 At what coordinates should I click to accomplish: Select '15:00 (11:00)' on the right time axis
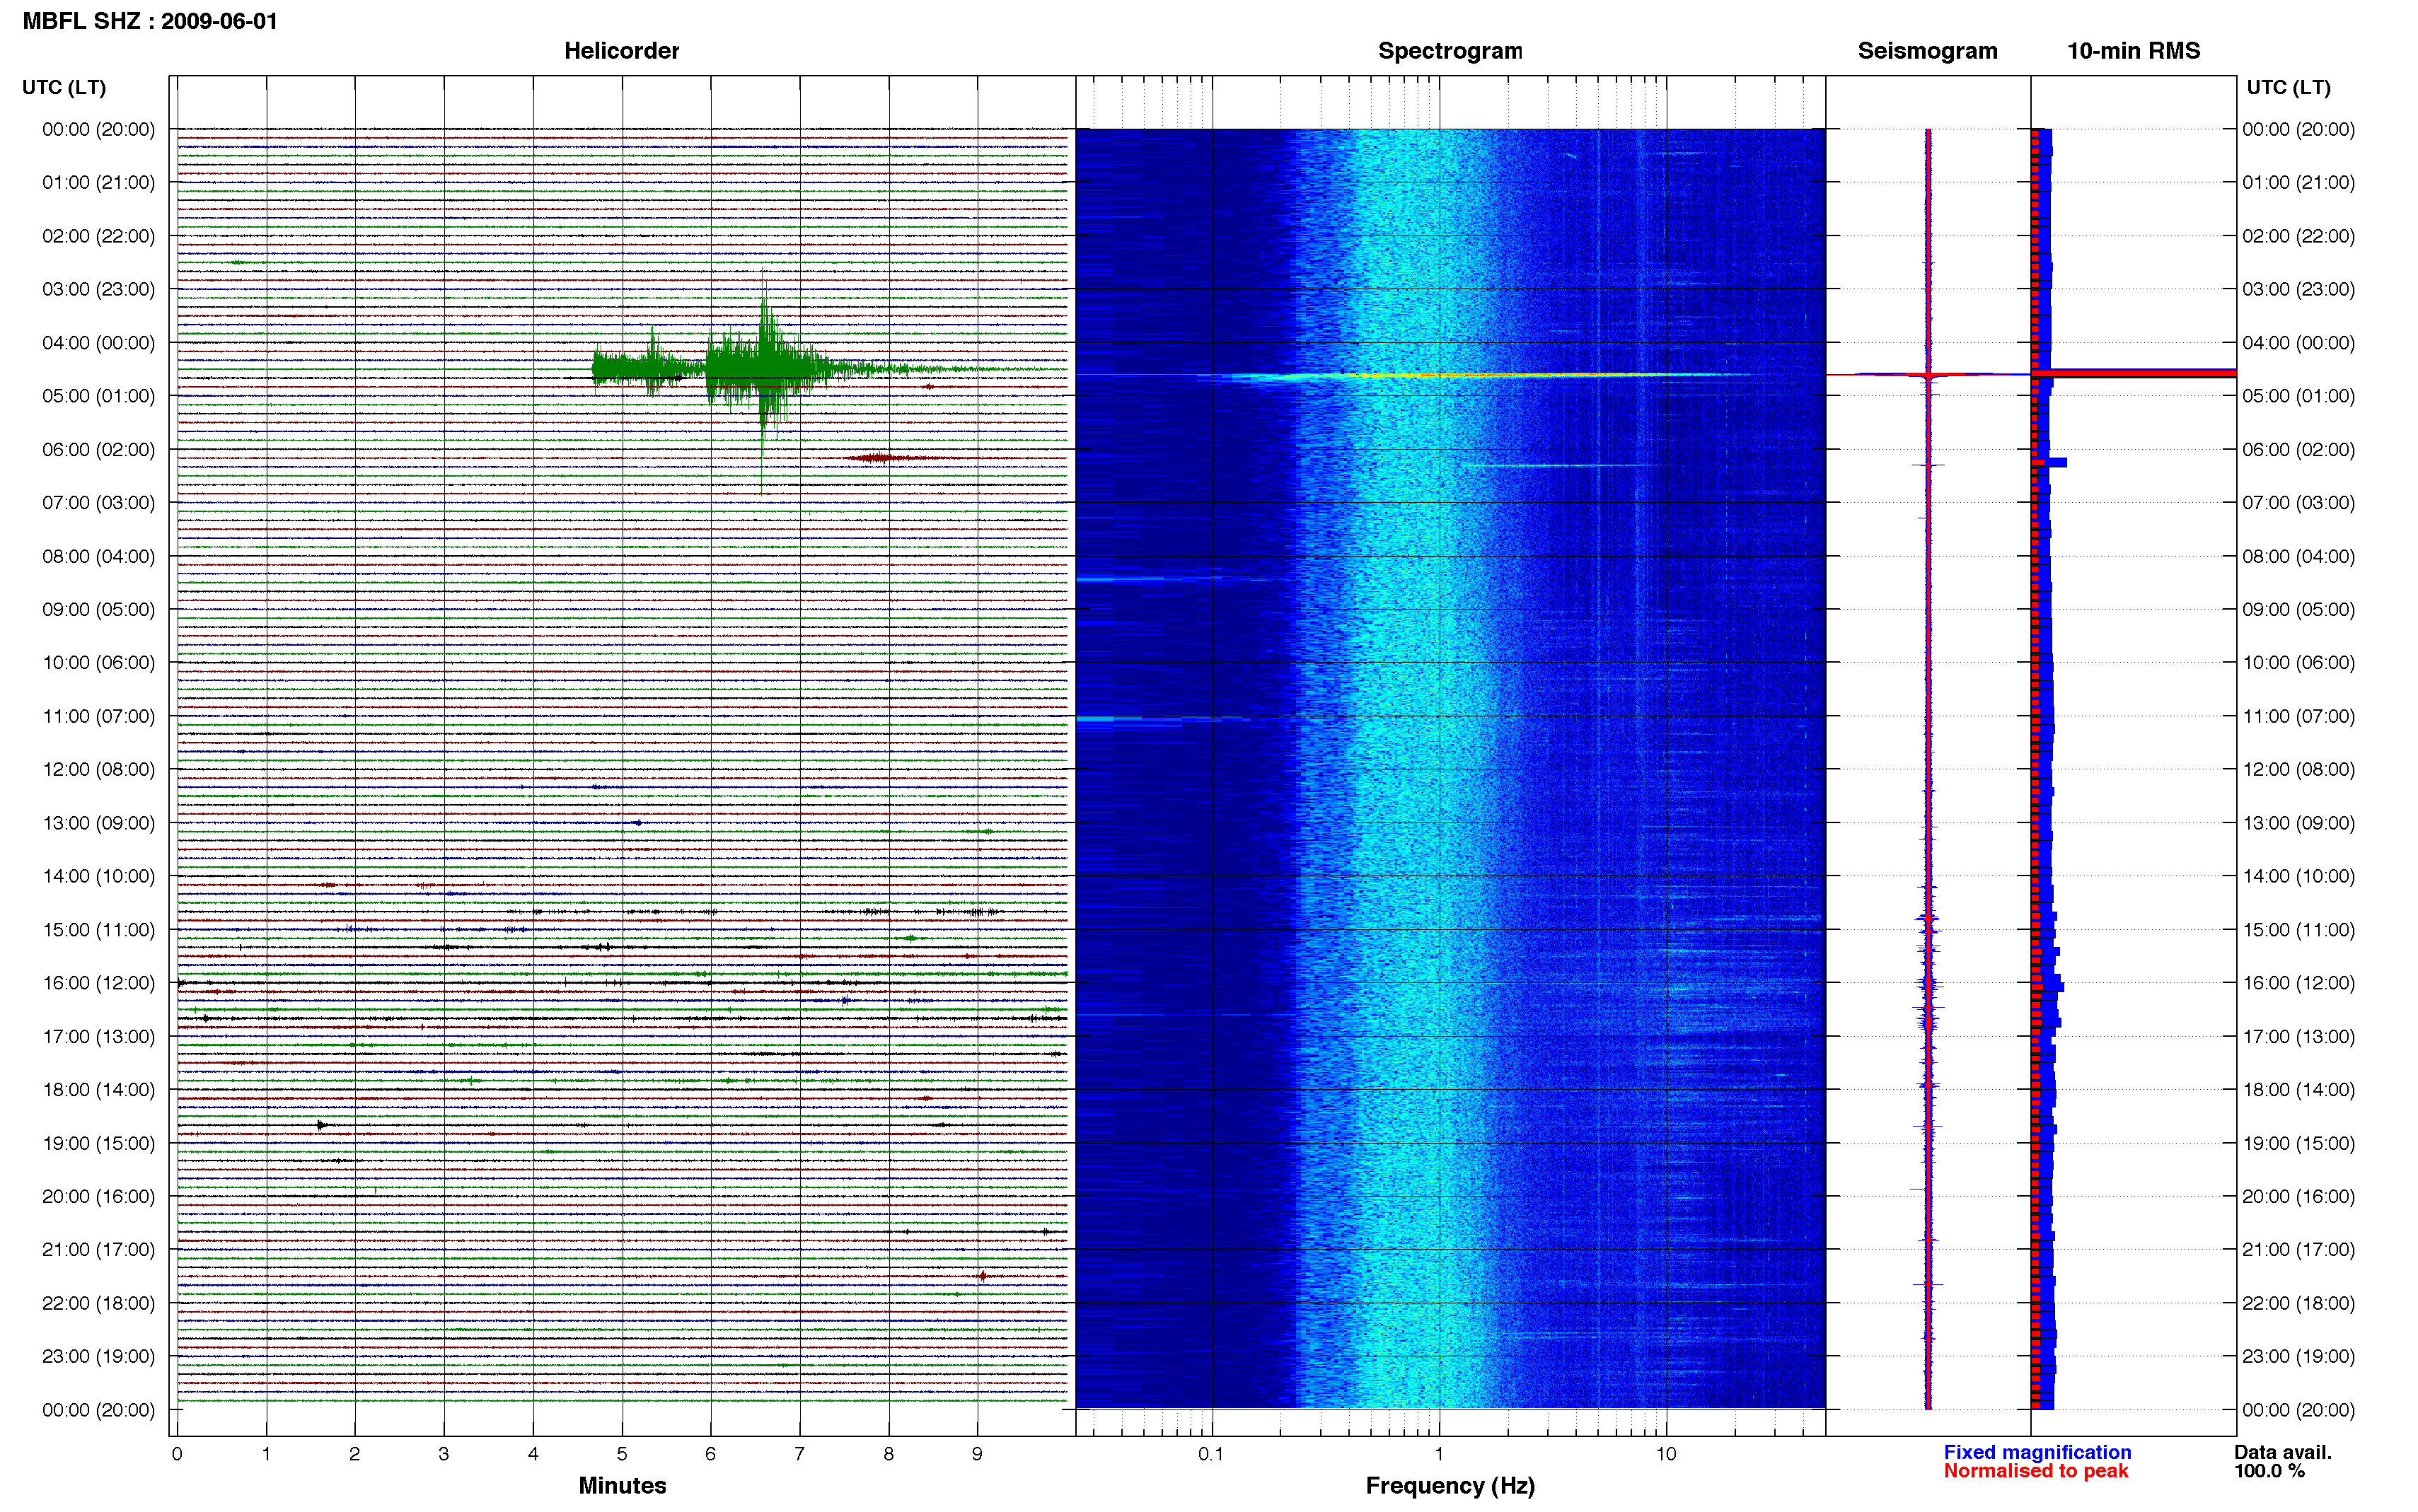[2298, 930]
